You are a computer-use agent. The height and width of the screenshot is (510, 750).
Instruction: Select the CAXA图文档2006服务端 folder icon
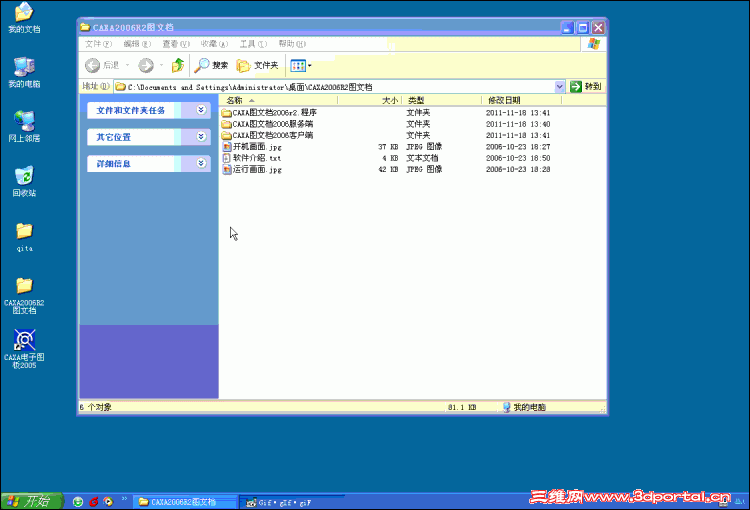click(227, 124)
